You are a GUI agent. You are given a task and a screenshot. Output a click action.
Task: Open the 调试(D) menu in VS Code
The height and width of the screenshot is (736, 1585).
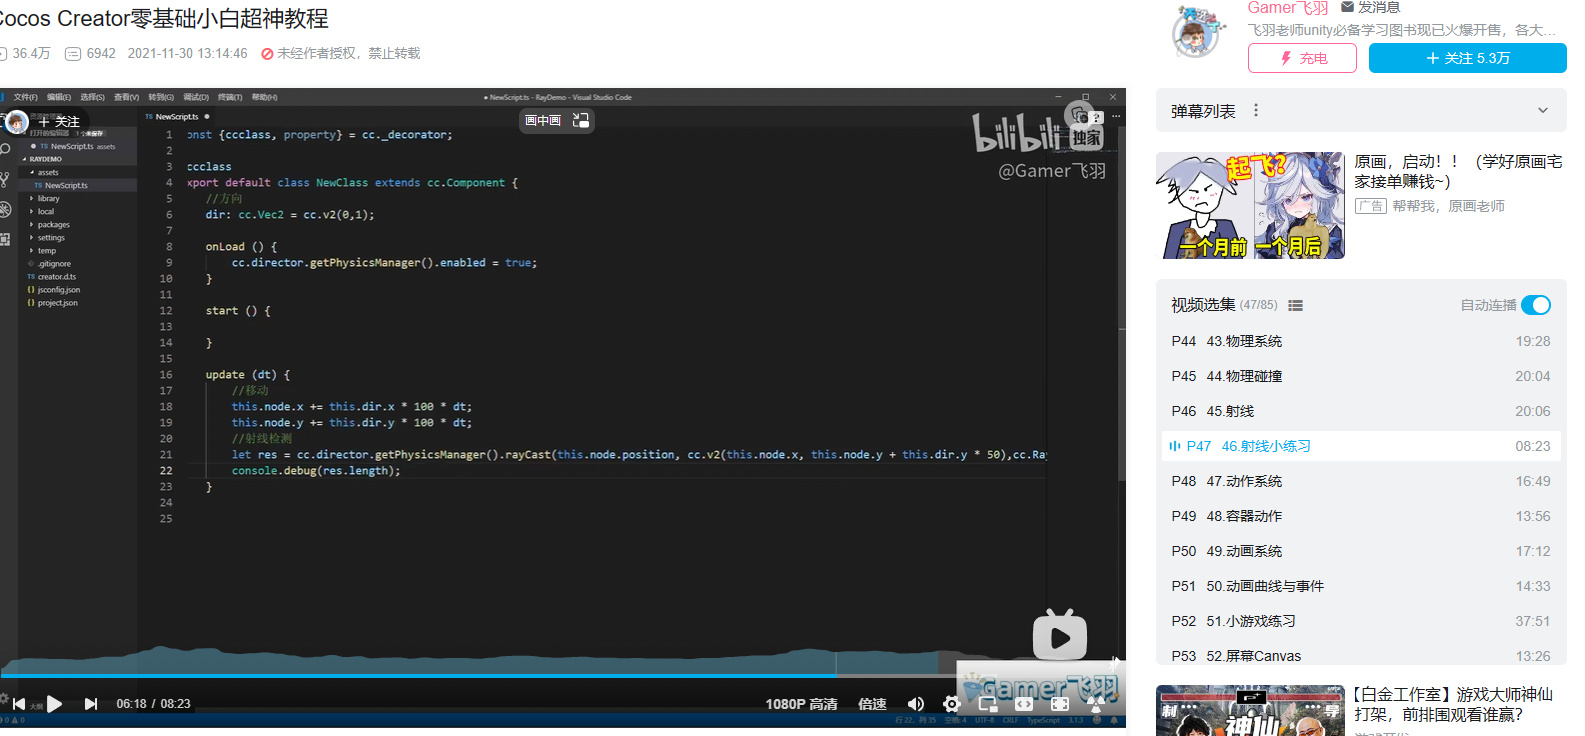tap(196, 97)
